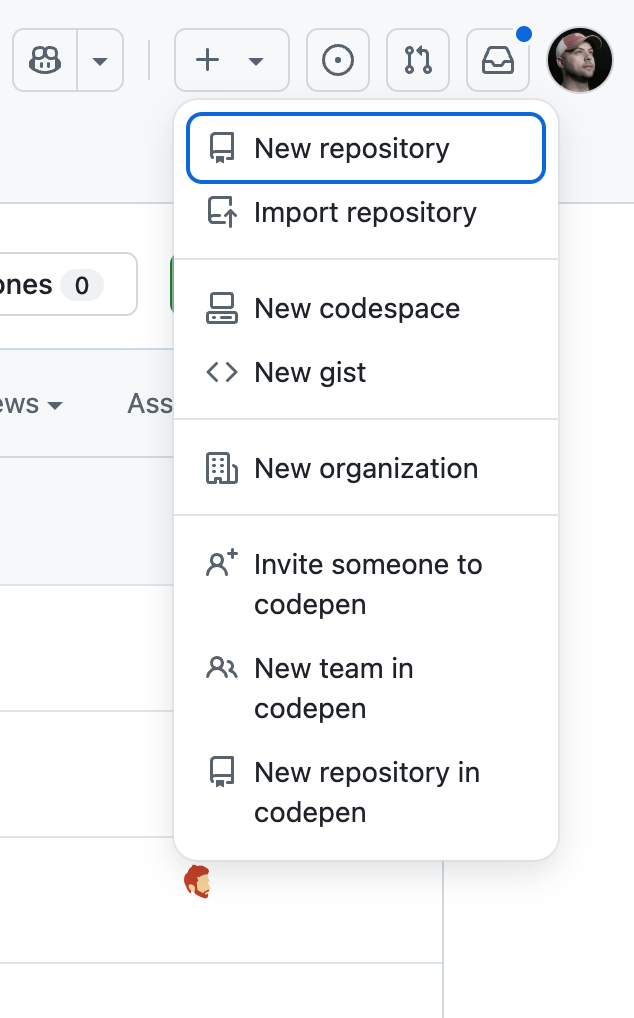Click the red-bearded assignee avatar thumbnail
This screenshot has width=634, height=1018.
(198, 882)
